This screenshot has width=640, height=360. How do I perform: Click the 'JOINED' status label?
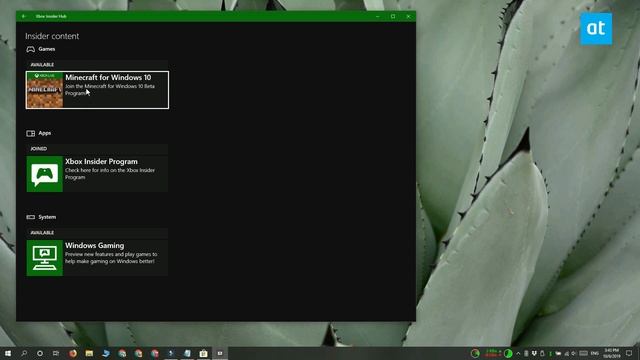click(x=39, y=149)
